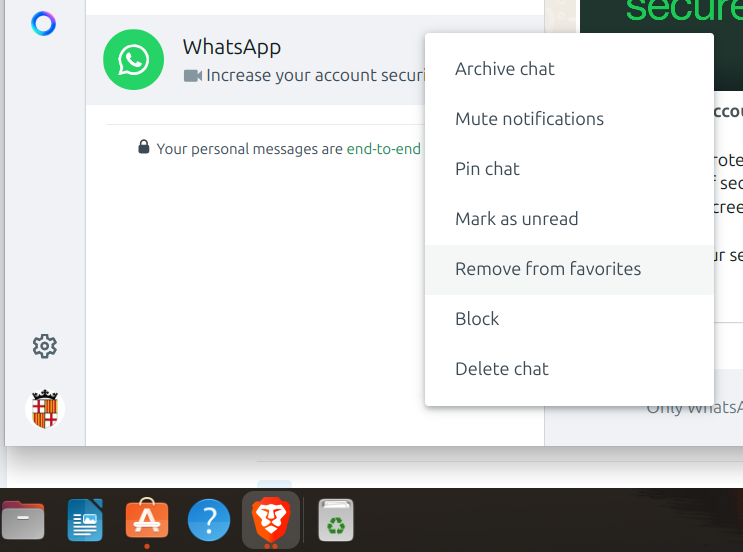743x552 pixels.
Task: Click the Brave browser dock icon
Action: 271,520
